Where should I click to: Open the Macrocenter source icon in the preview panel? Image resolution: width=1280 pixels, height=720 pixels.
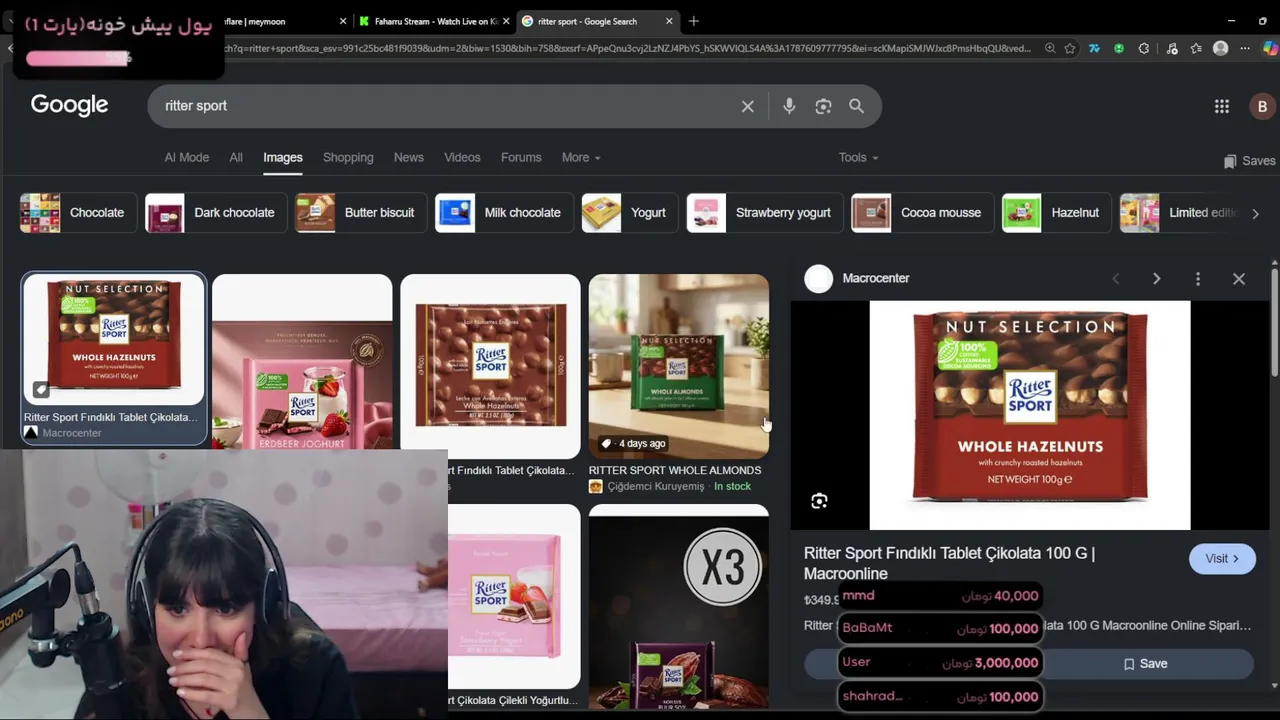coord(818,279)
